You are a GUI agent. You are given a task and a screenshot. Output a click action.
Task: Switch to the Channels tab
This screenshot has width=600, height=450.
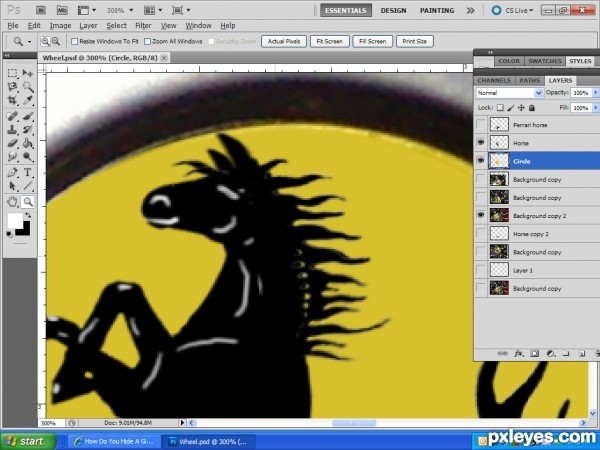coord(494,80)
